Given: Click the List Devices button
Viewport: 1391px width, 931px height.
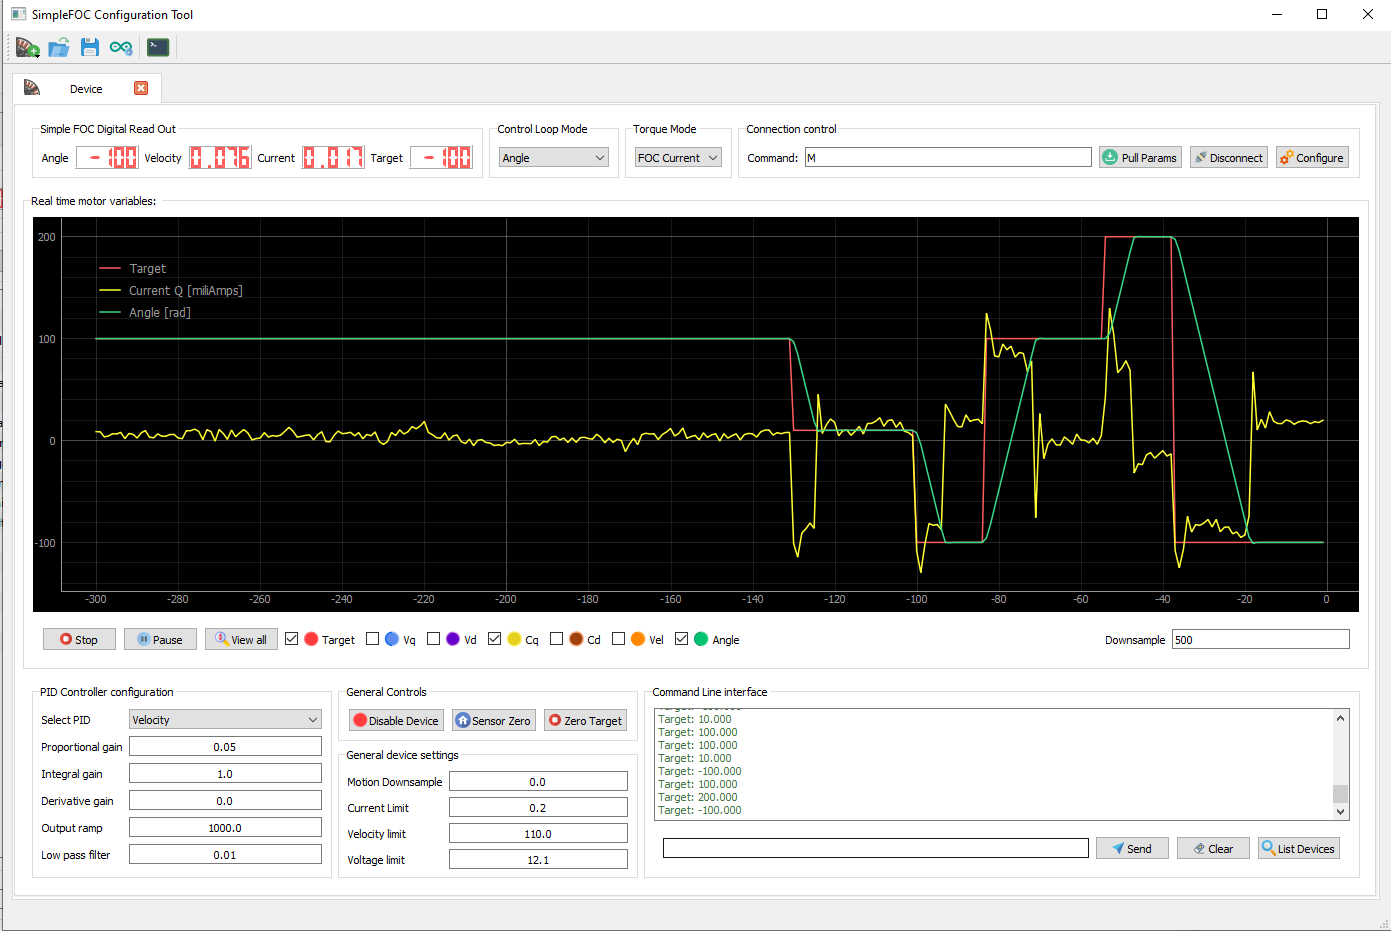Looking at the screenshot, I should (1299, 848).
